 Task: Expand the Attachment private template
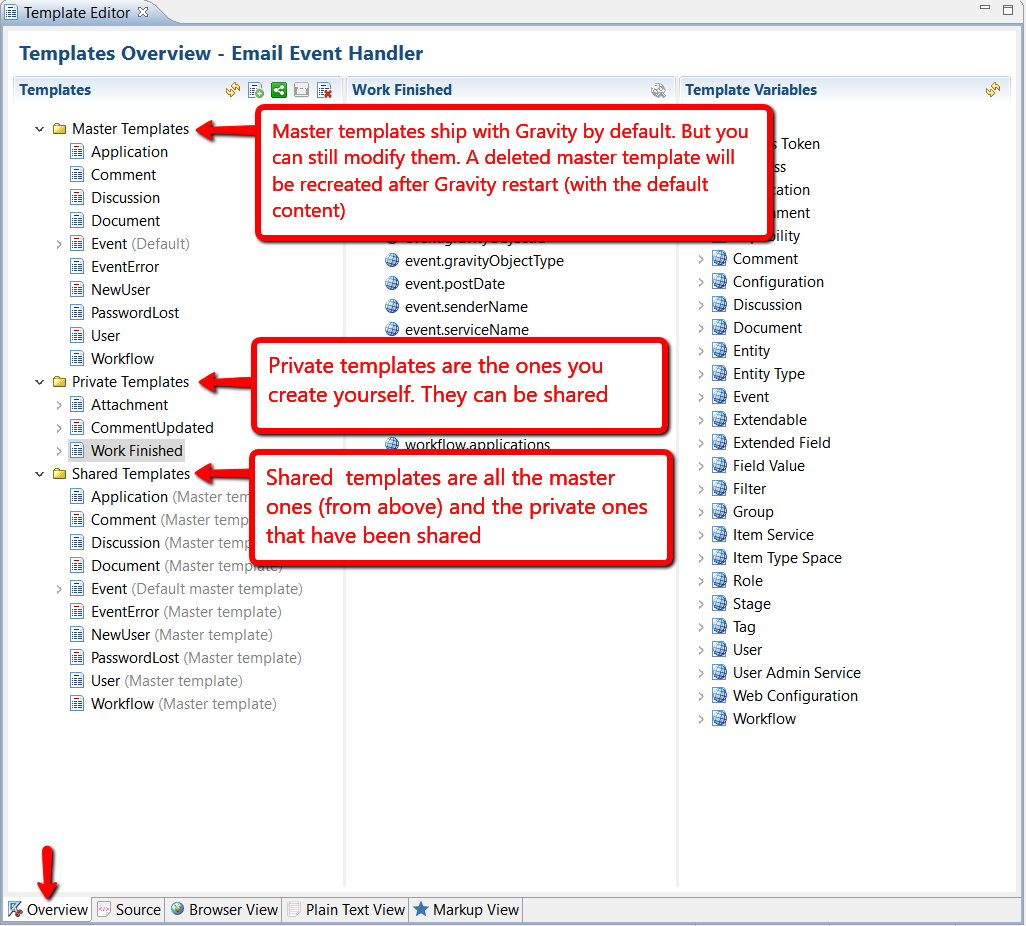pos(59,405)
